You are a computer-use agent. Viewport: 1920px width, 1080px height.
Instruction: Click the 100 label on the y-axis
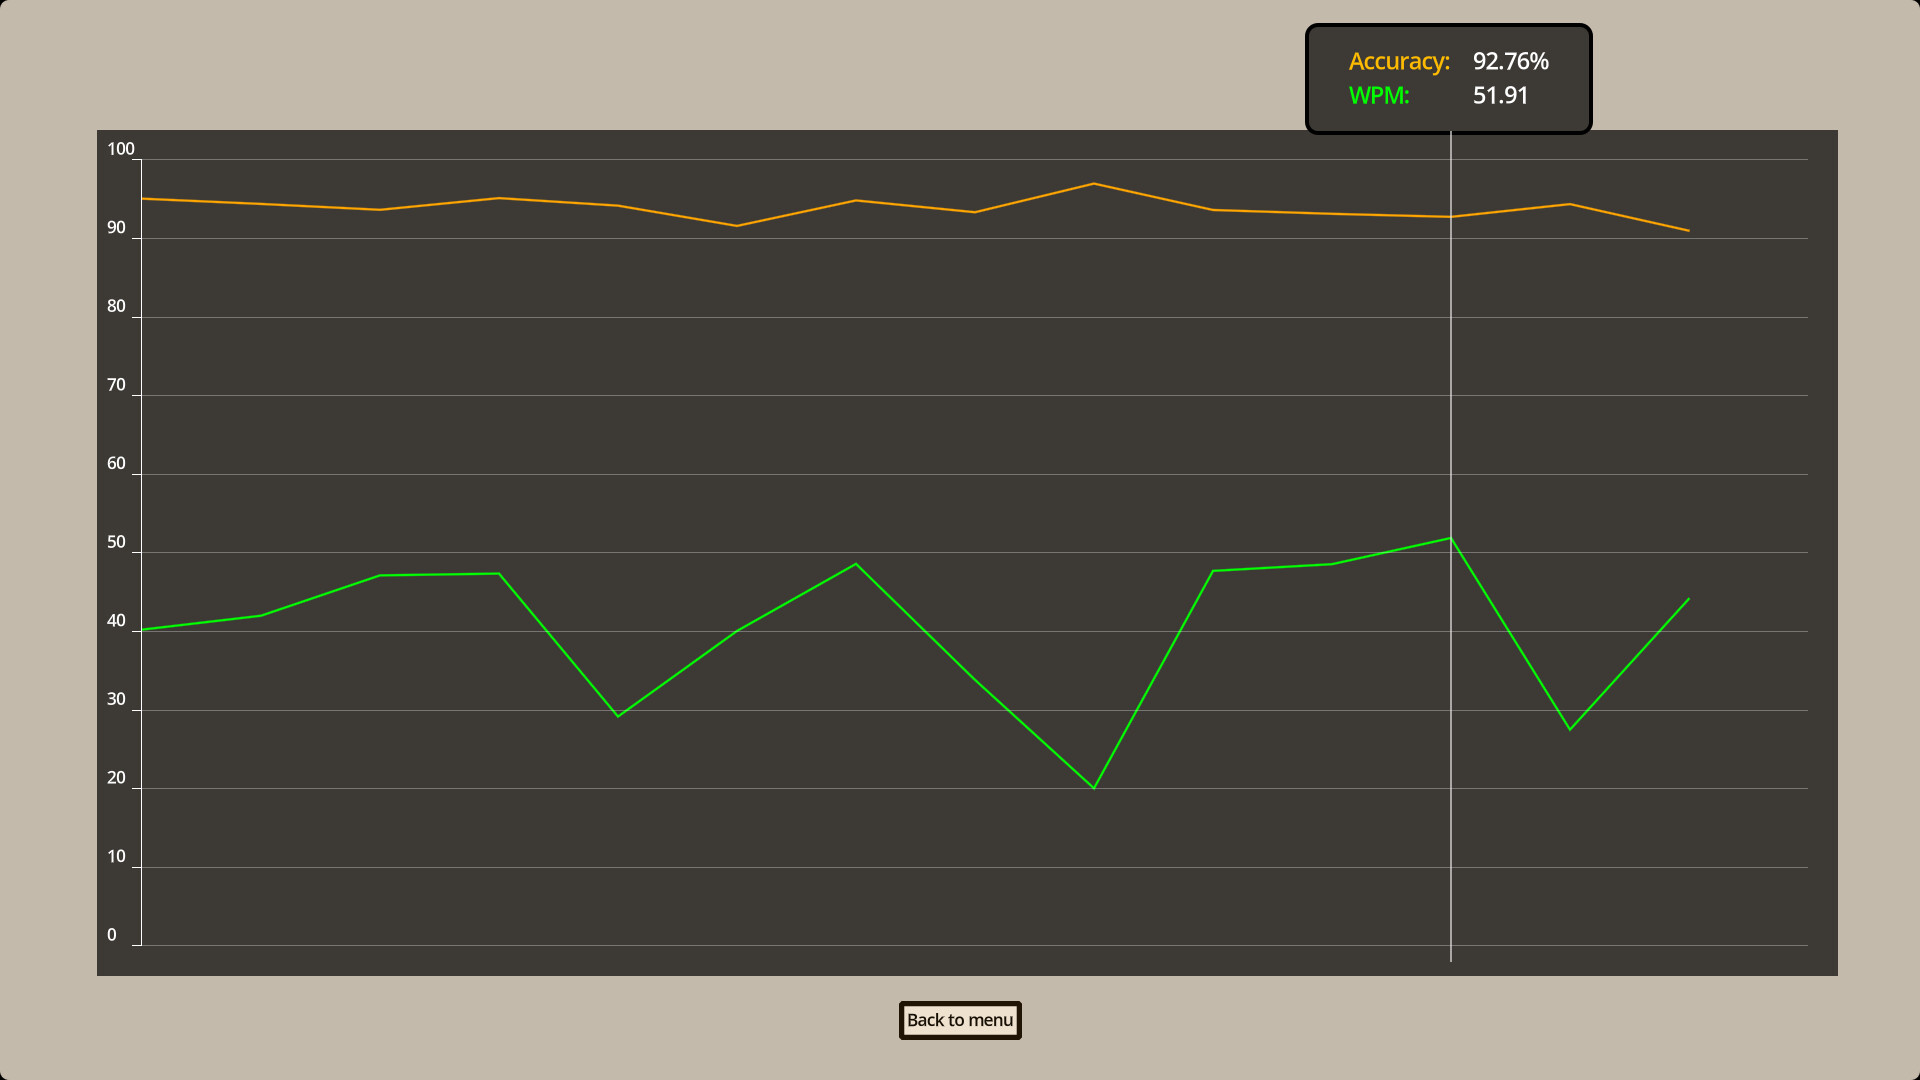(x=122, y=148)
